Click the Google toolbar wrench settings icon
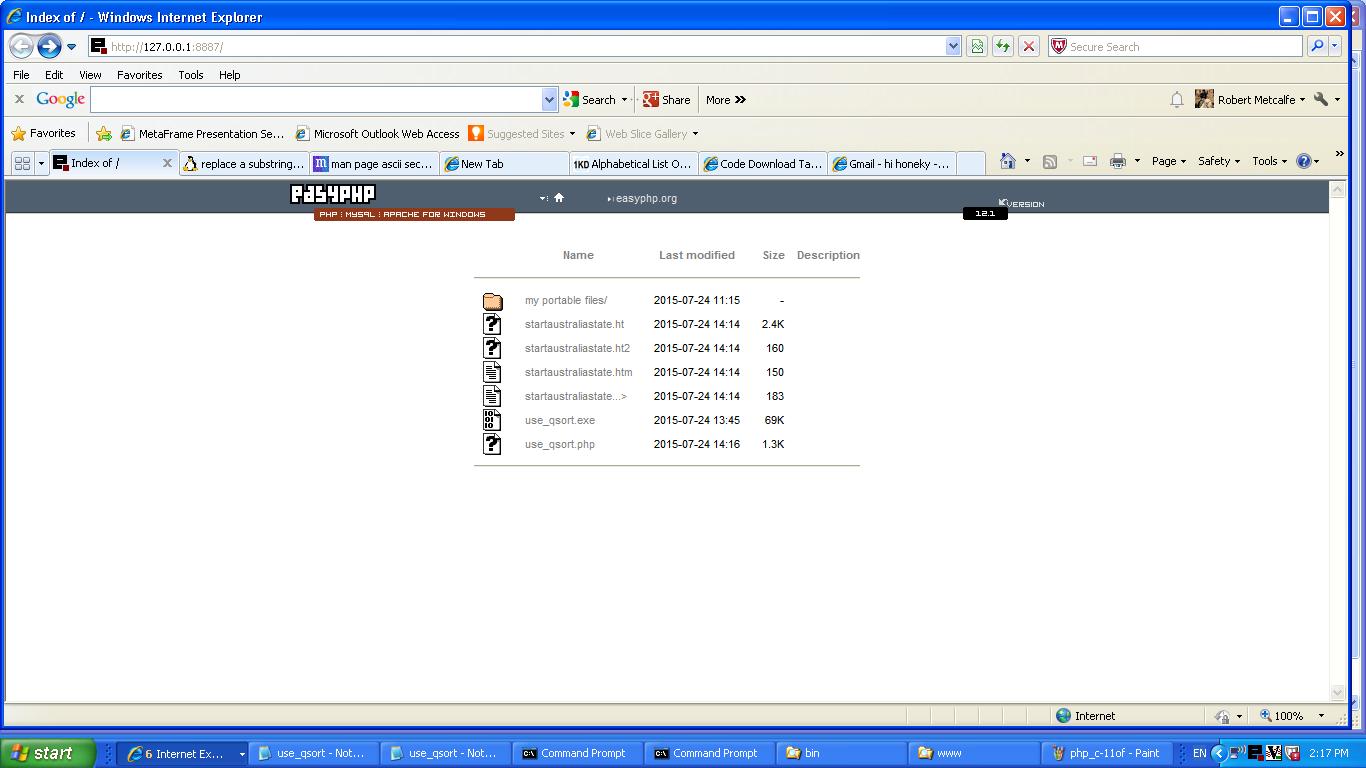Viewport: 1366px width, 768px height. tap(1321, 99)
